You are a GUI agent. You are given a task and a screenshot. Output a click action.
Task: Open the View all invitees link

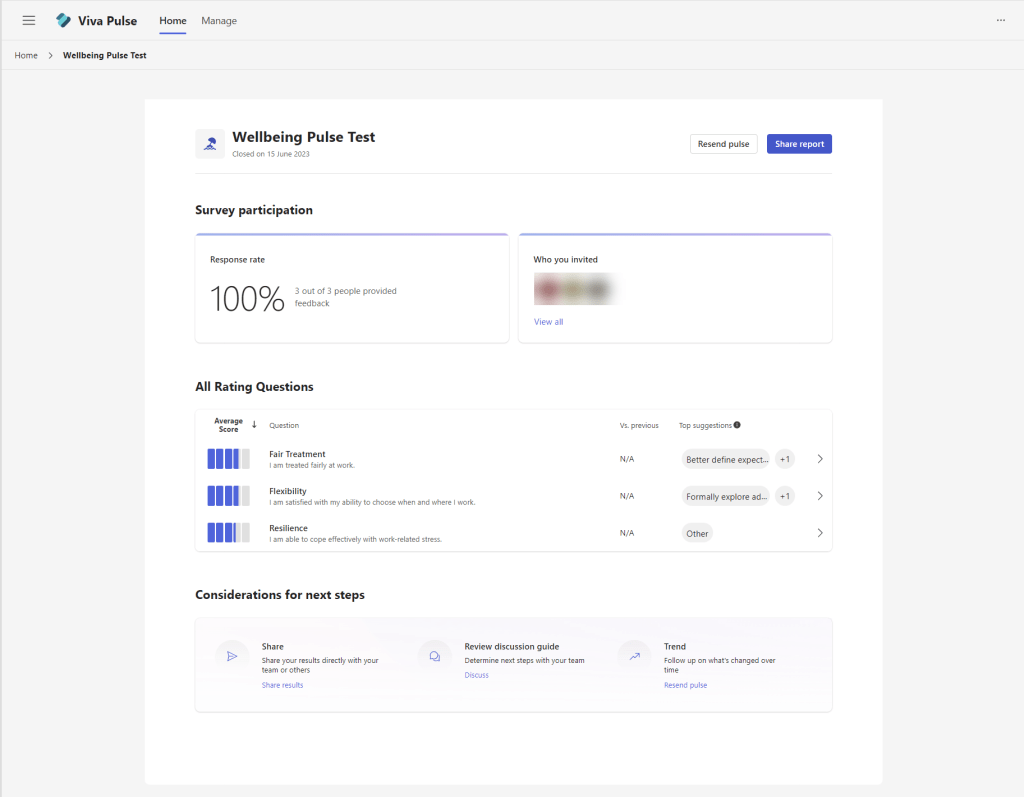pyautogui.click(x=548, y=322)
